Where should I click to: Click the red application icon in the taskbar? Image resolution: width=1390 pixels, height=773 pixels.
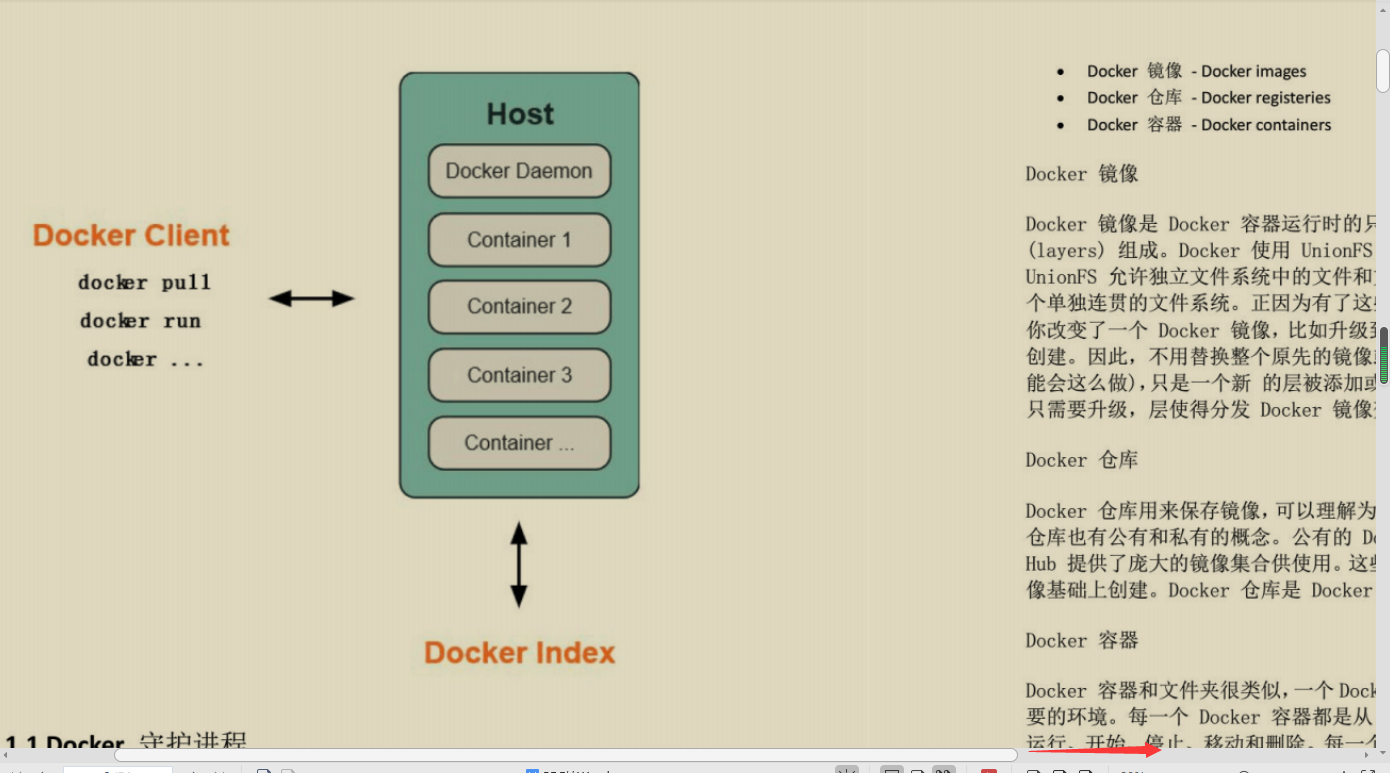pyautogui.click(x=989, y=769)
